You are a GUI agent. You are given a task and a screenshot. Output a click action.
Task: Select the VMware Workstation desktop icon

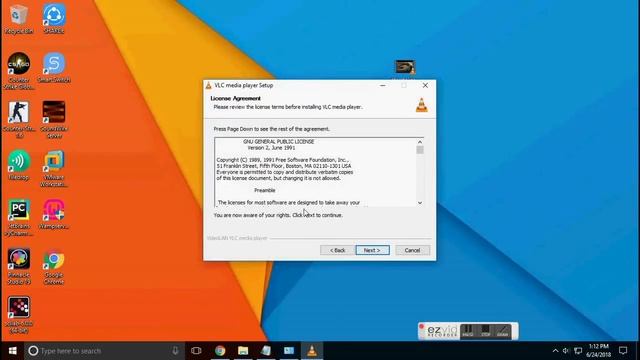pos(54,169)
